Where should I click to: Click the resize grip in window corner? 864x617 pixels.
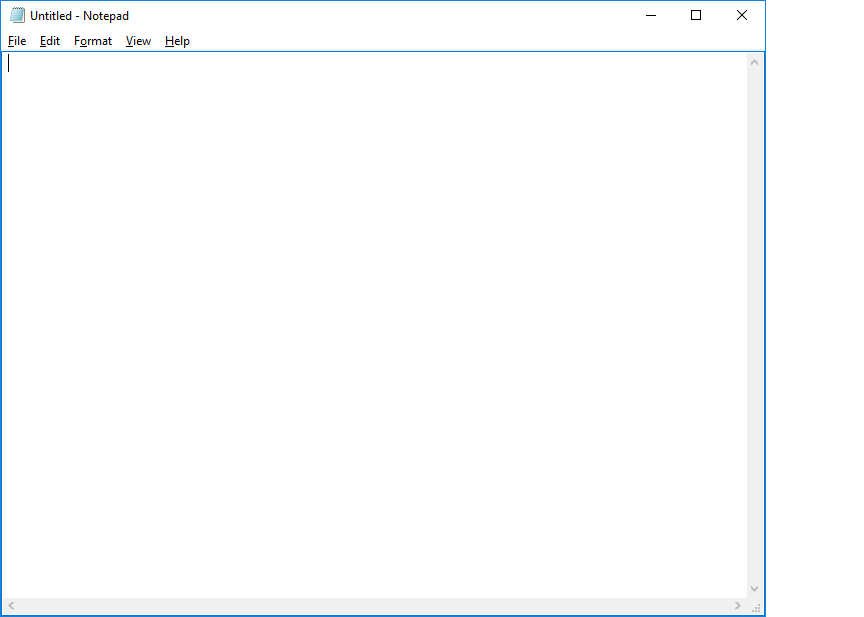(x=756, y=607)
